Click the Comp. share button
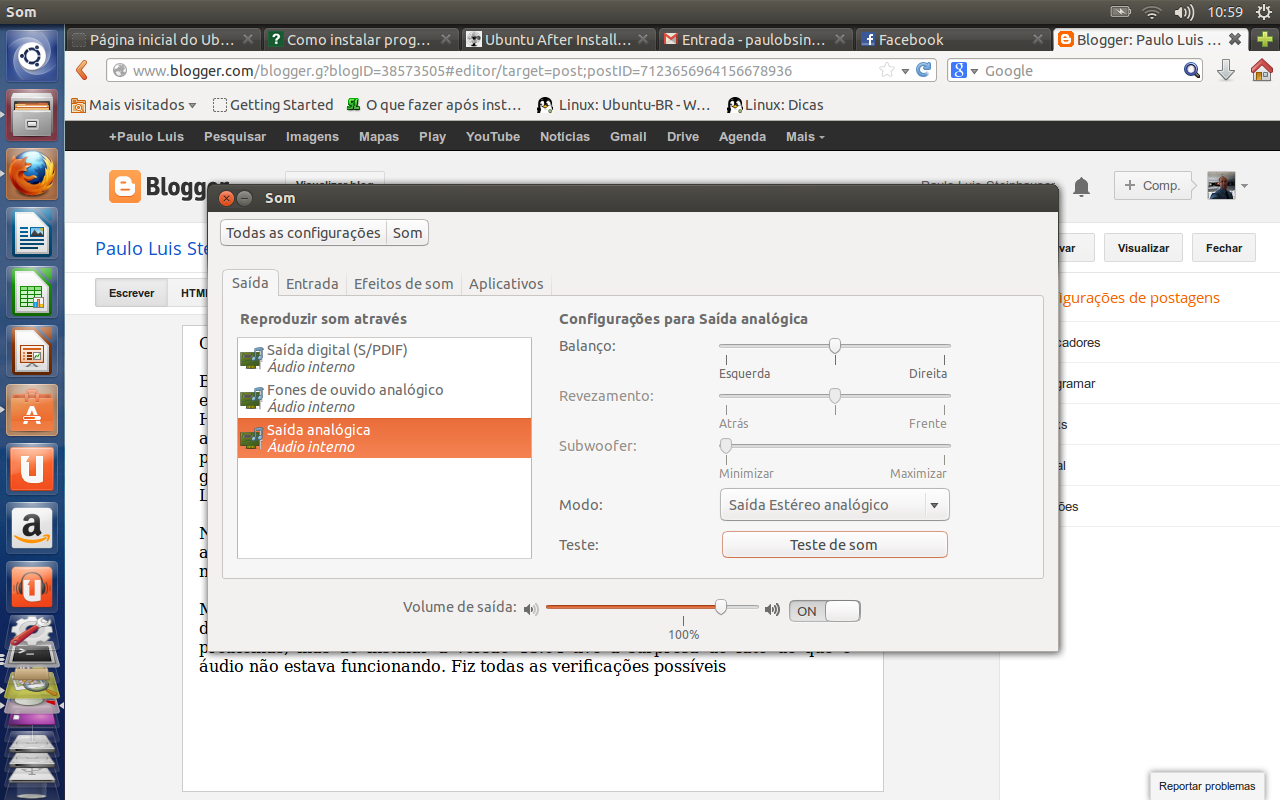Viewport: 1280px width, 800px height. (x=1152, y=185)
